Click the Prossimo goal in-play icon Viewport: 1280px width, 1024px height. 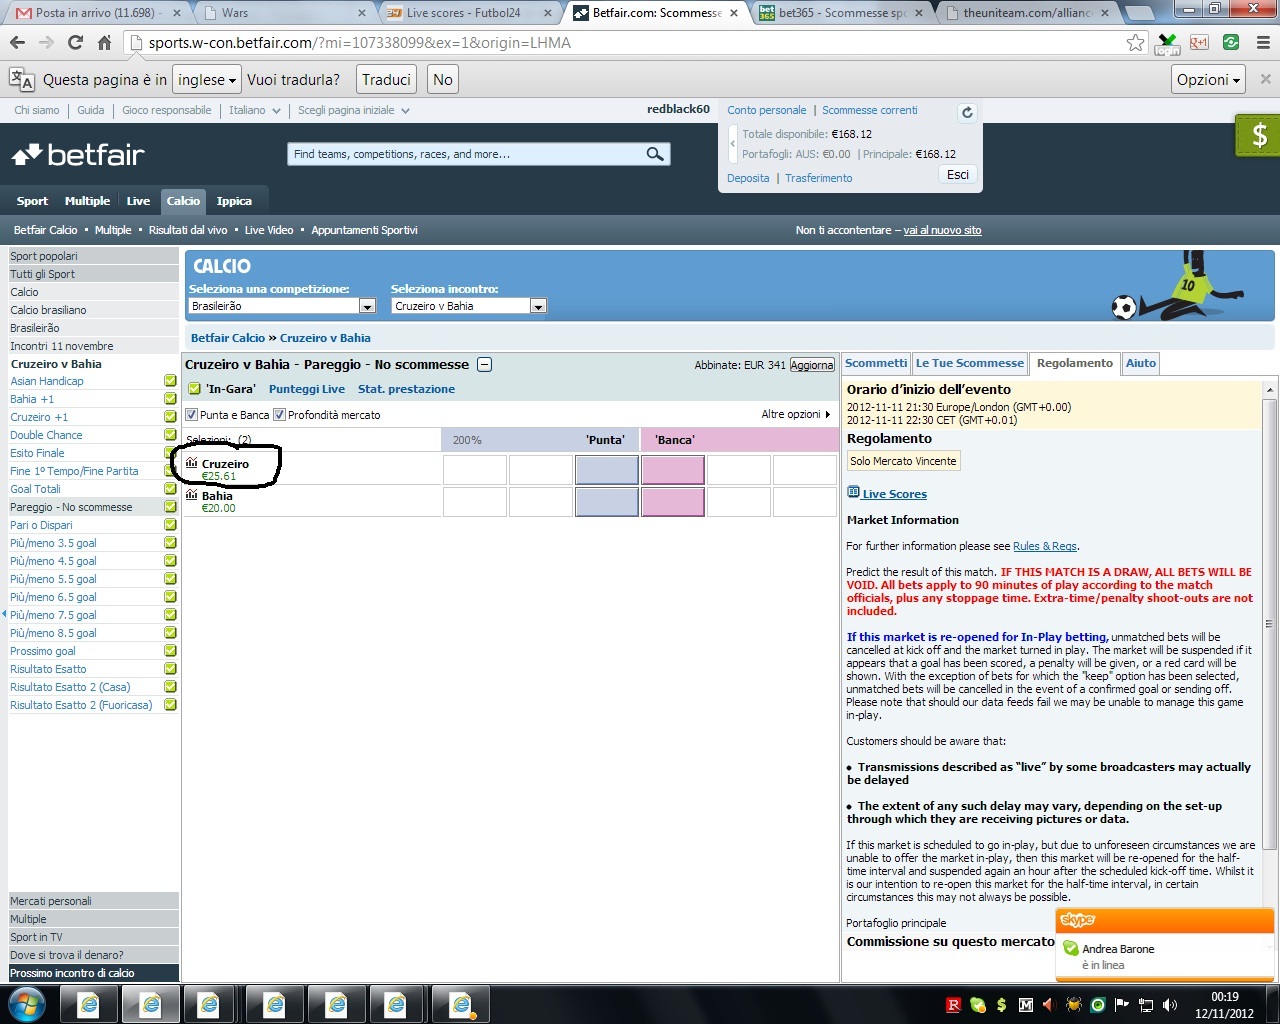click(x=170, y=651)
